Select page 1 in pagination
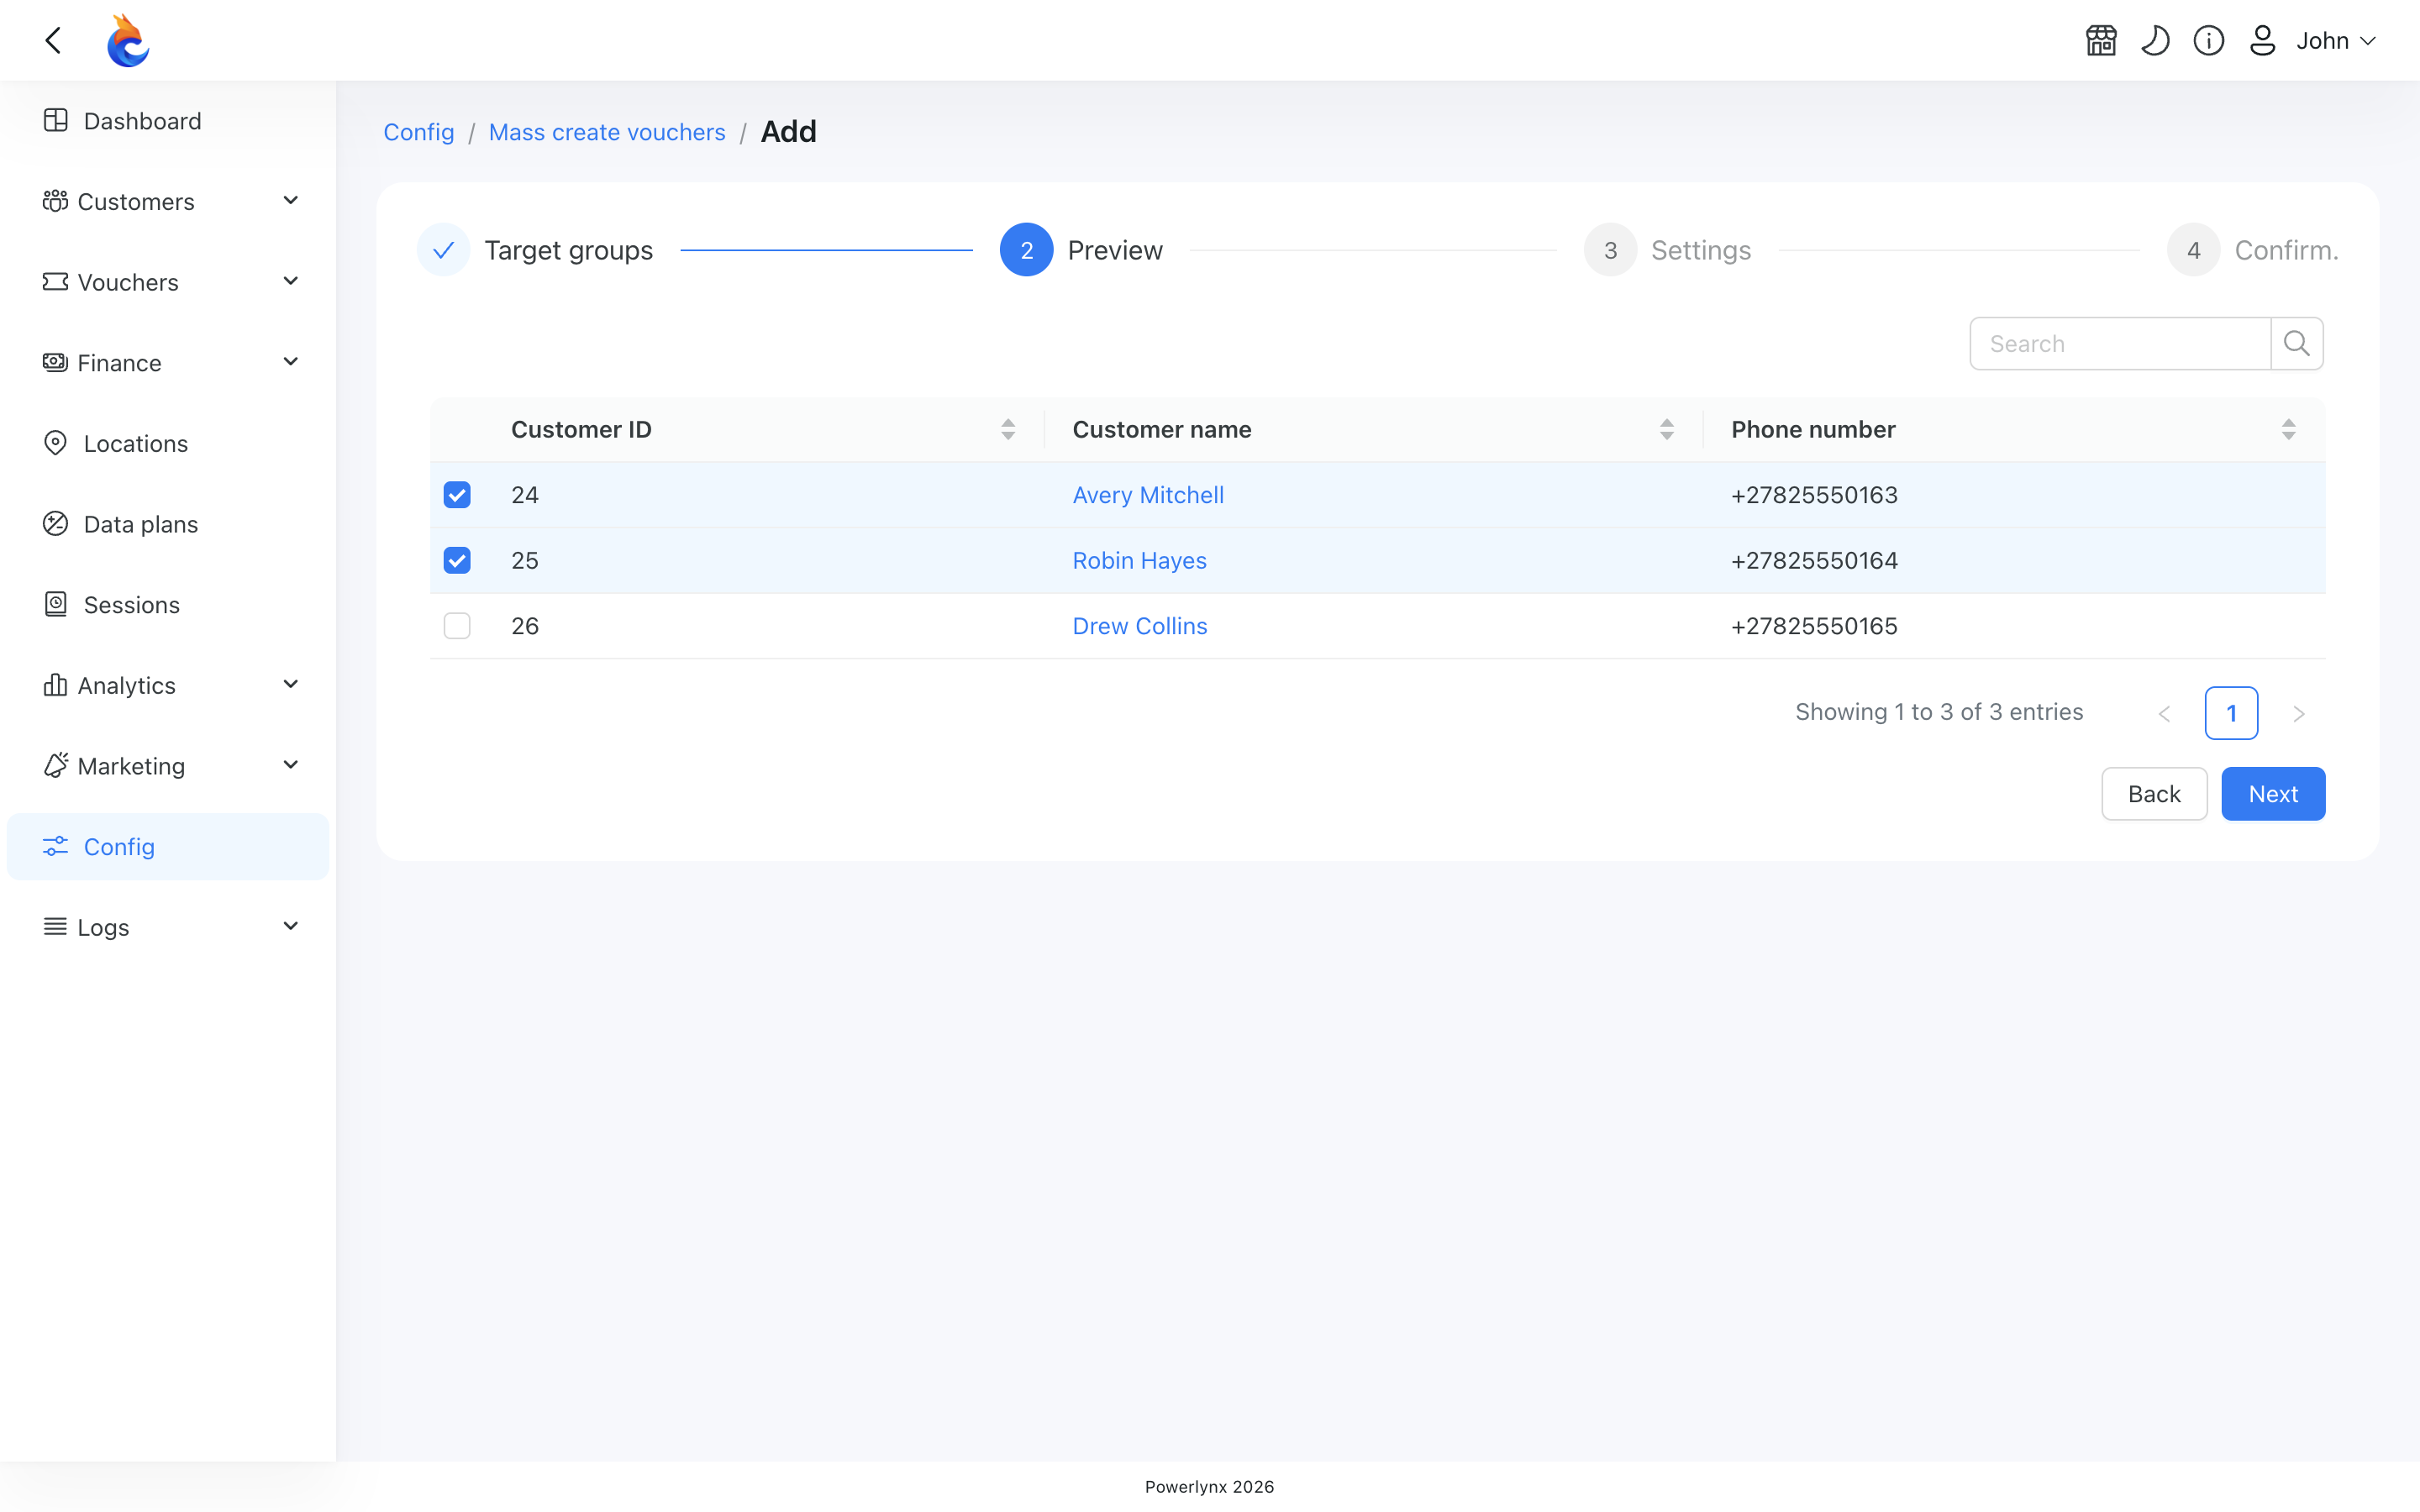2420x1512 pixels. [x=2231, y=714]
